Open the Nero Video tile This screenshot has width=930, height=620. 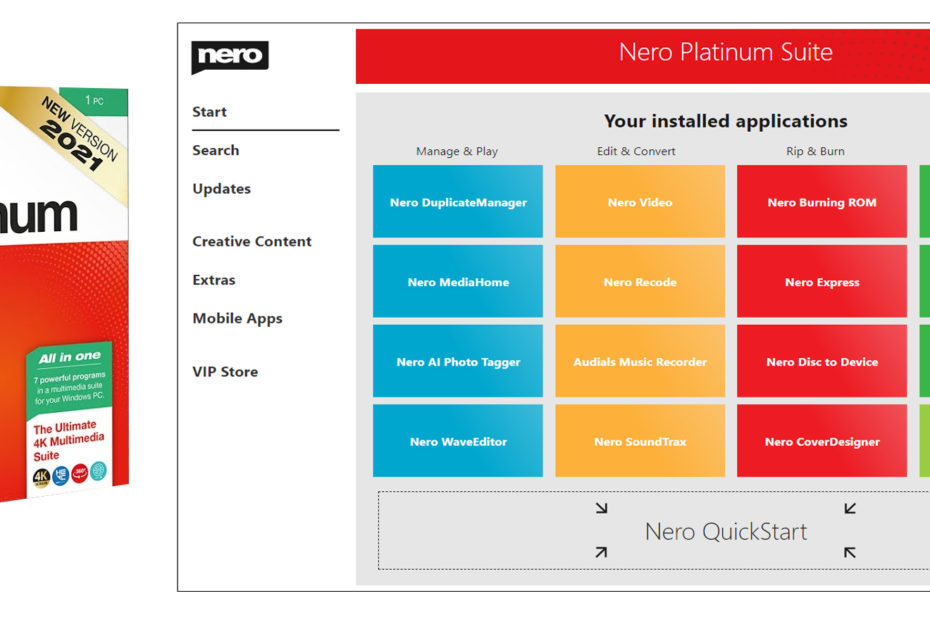(640, 202)
